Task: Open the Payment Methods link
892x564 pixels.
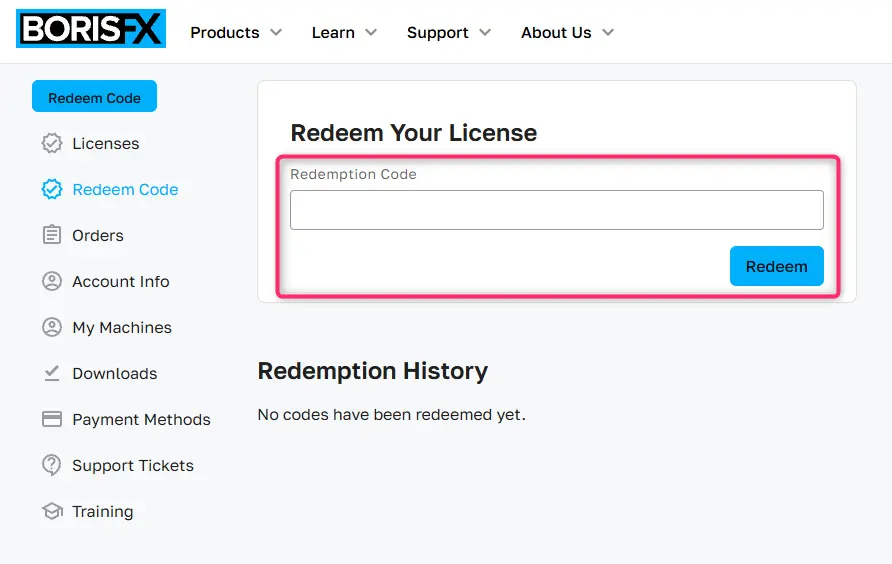Action: click(x=141, y=419)
